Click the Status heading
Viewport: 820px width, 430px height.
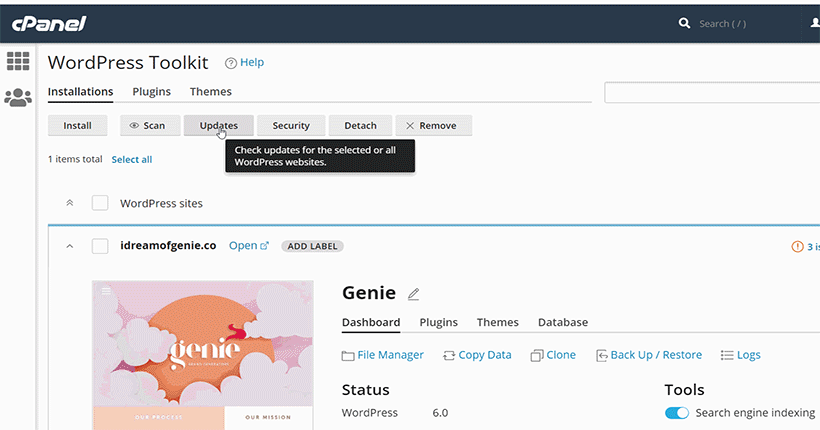(x=366, y=390)
